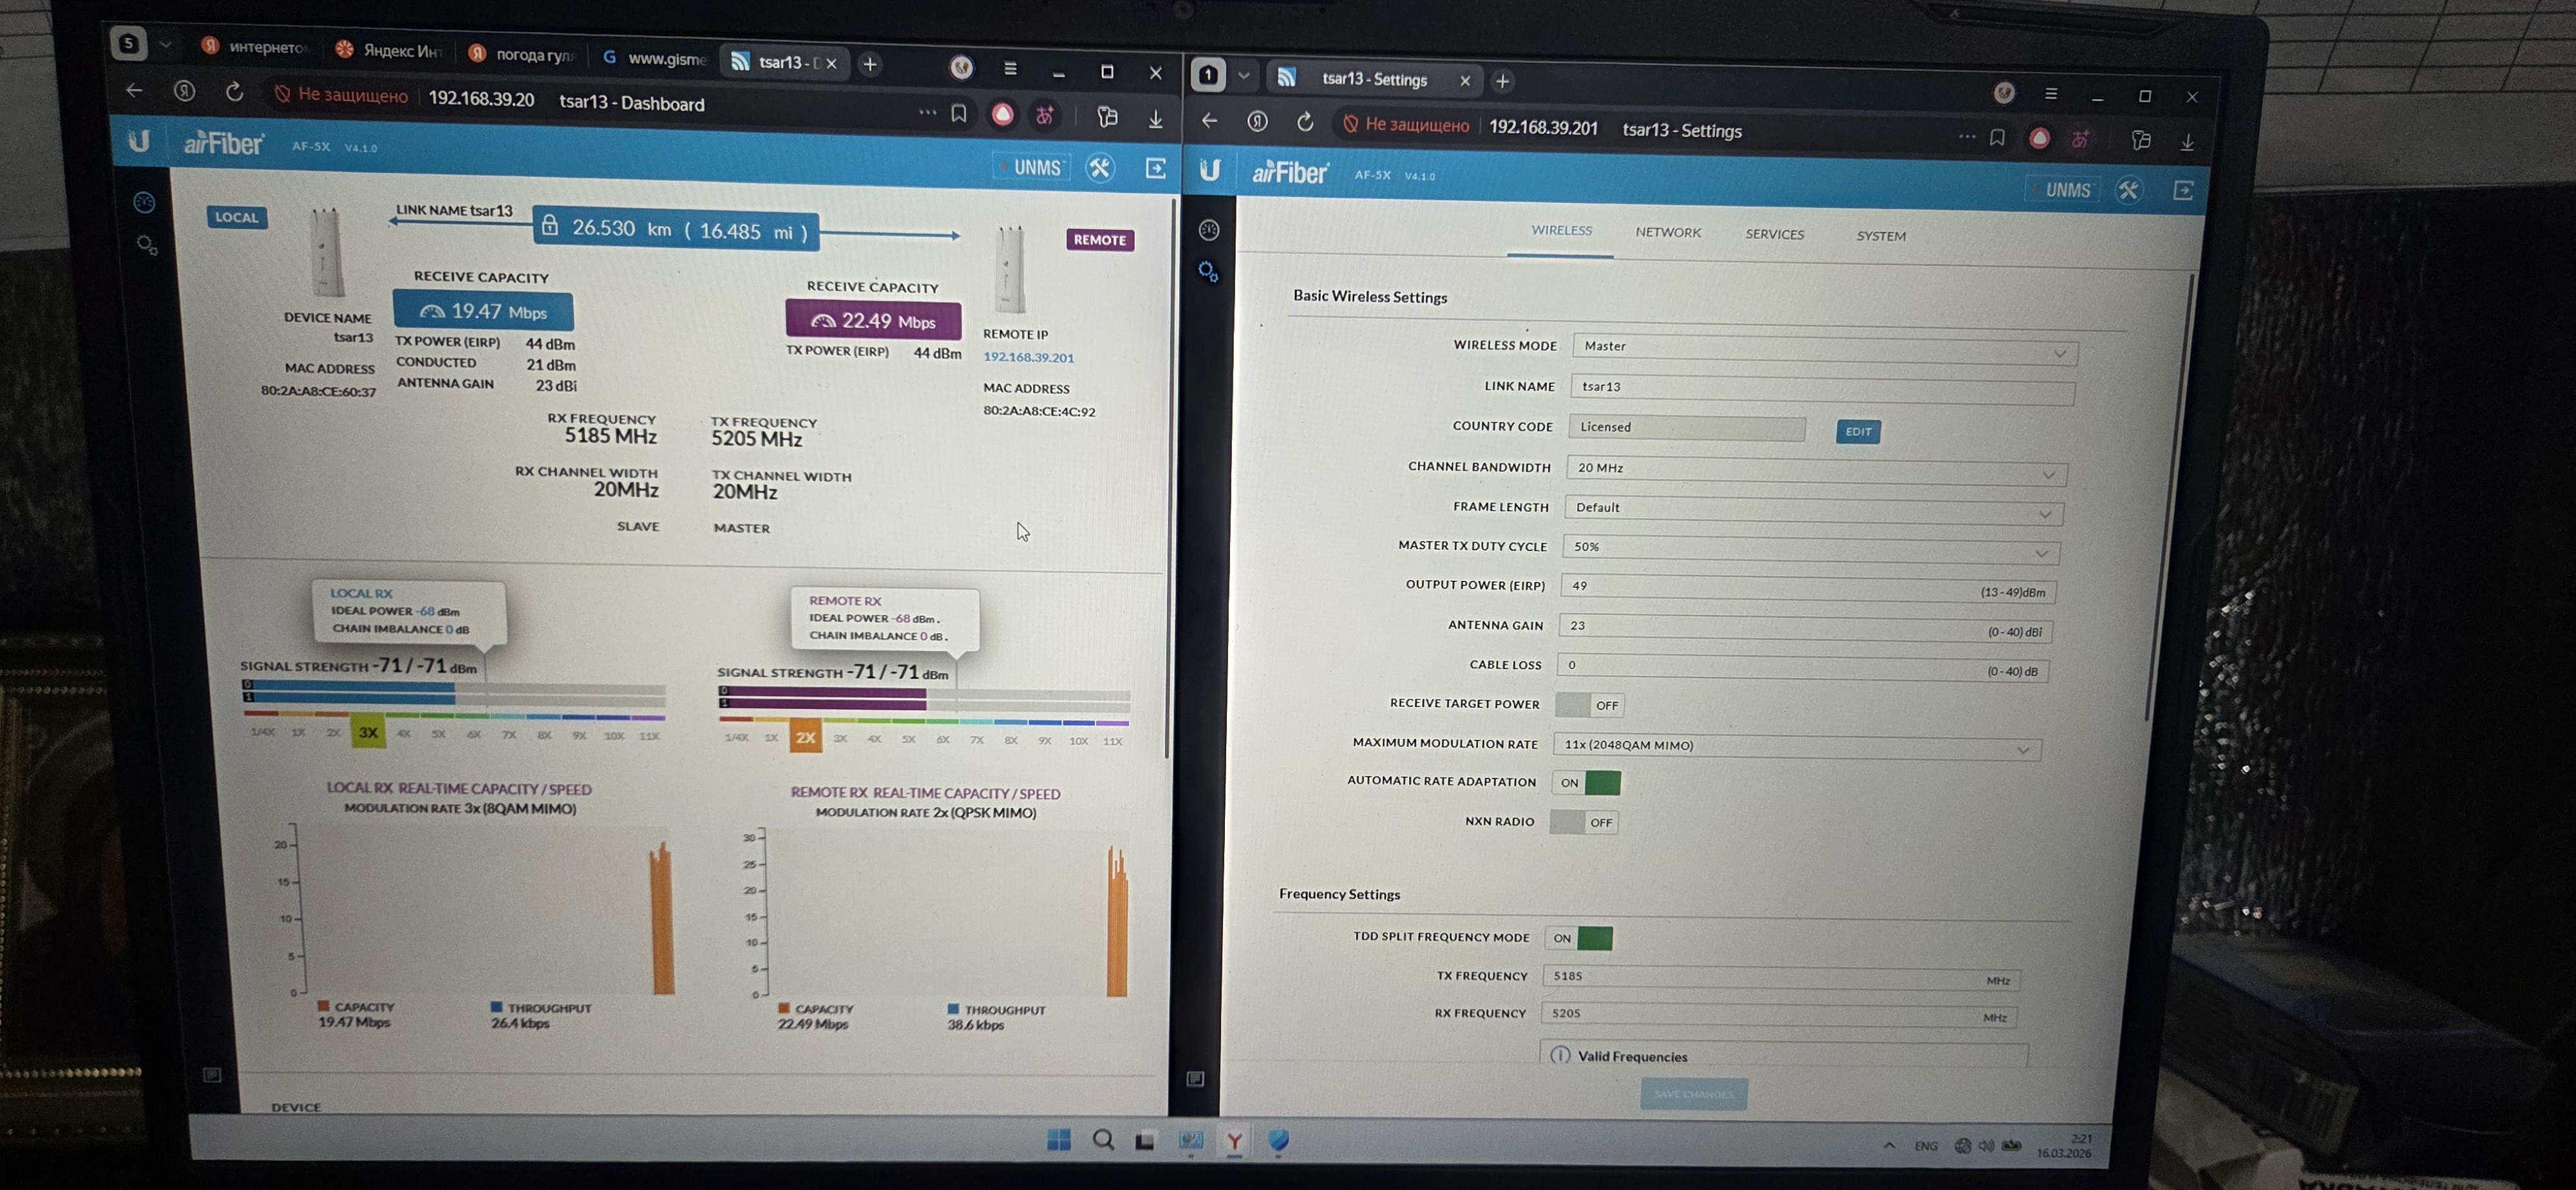
Task: Click EDIT next to Country Code
Action: [1857, 431]
